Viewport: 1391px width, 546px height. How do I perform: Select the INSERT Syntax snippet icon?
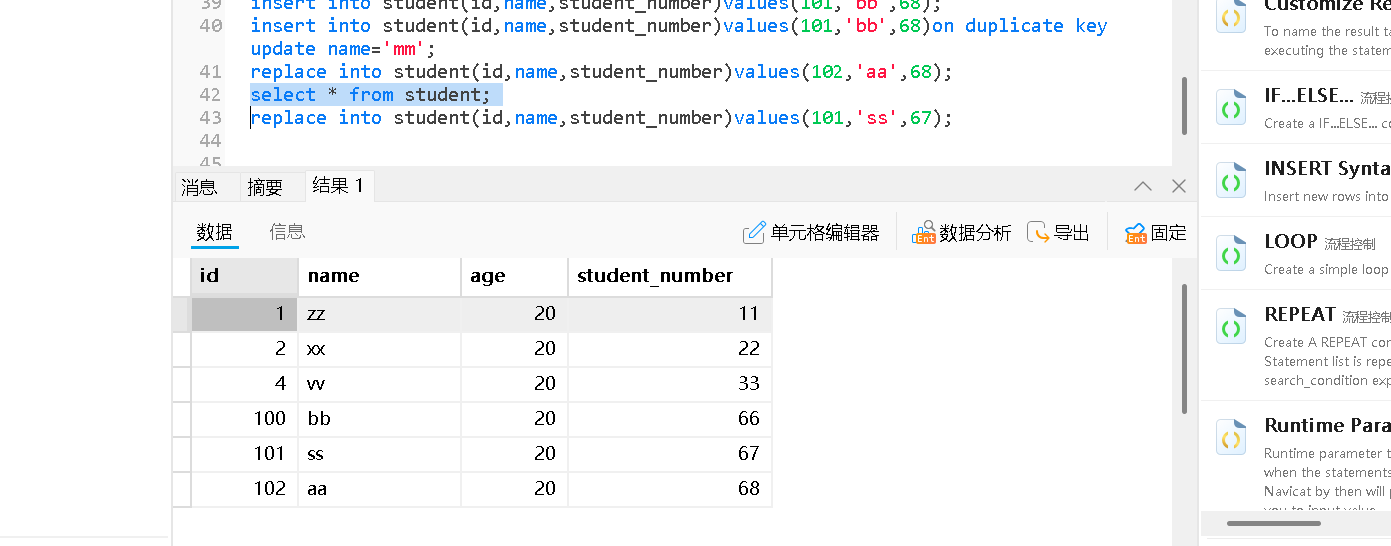[1231, 180]
